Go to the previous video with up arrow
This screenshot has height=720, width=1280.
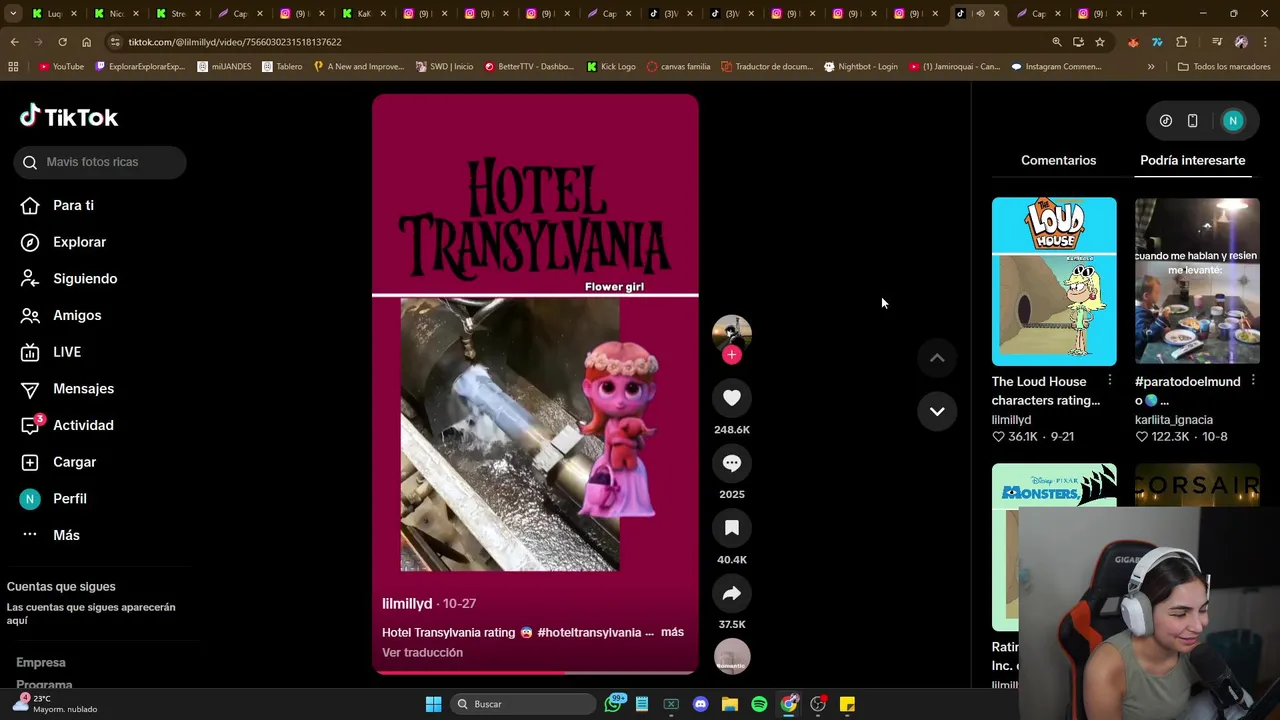[937, 358]
